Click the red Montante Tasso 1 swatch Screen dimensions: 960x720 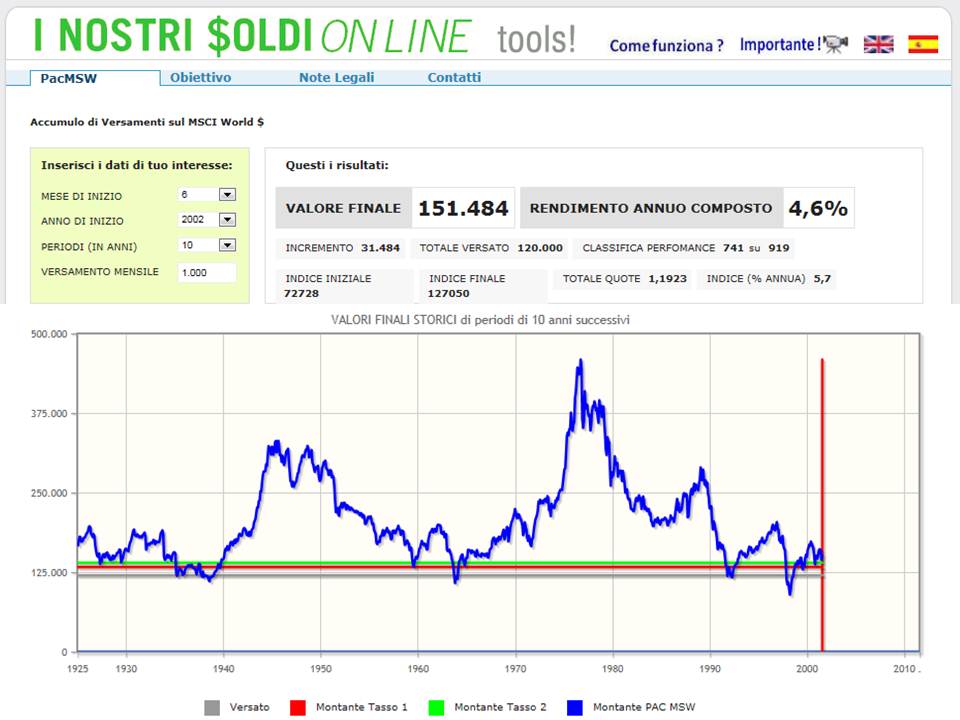pos(299,707)
